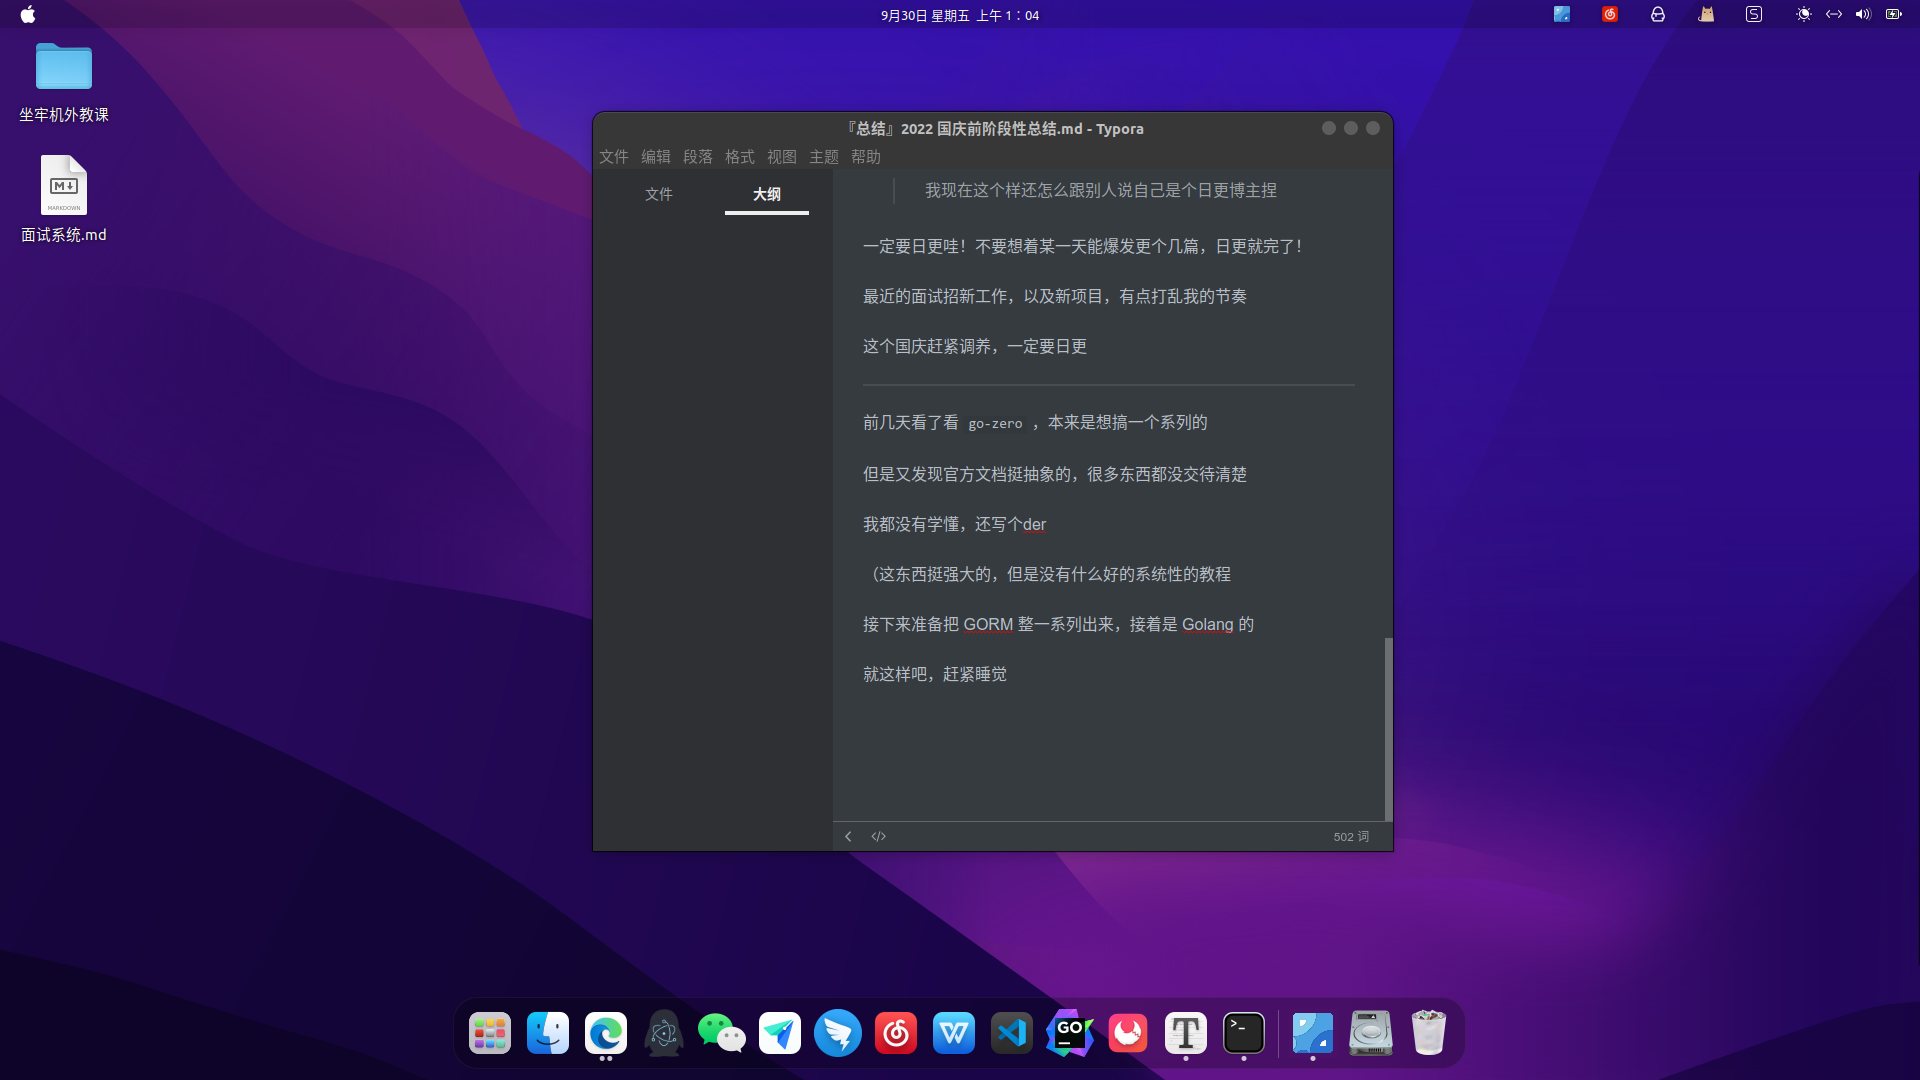1920x1080 pixels.
Task: Click the double-arrow network tray icon
Action: (x=1834, y=14)
